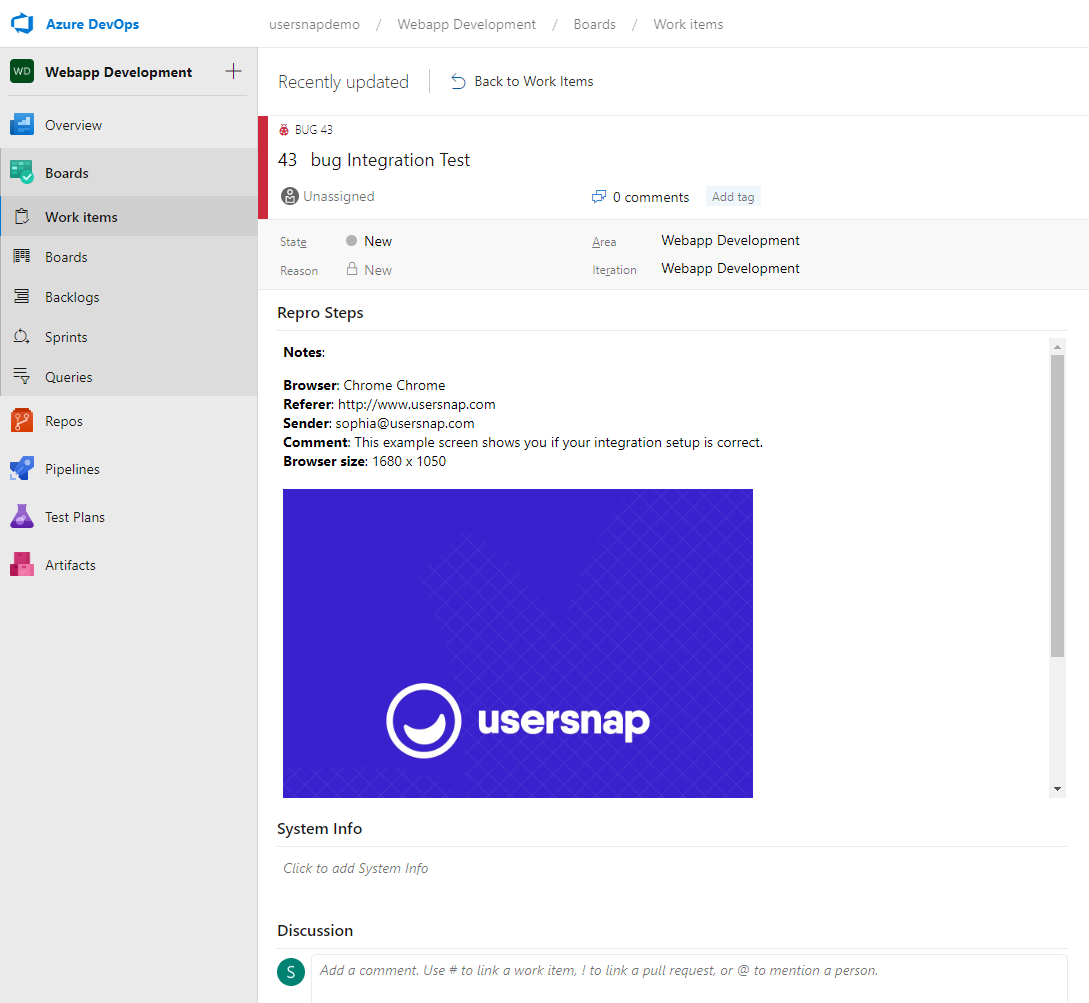Click the sender email sophia@usersnap.com

click(405, 423)
